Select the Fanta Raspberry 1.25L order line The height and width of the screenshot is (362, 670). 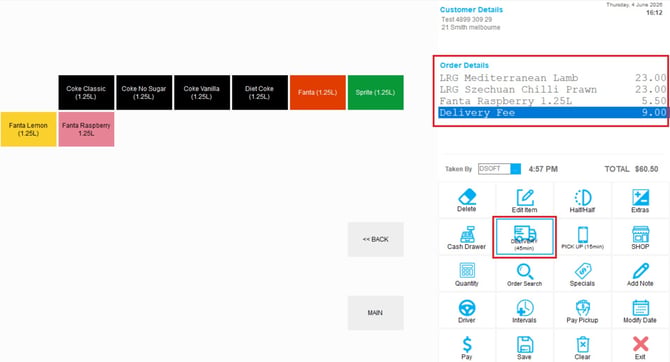(553, 101)
